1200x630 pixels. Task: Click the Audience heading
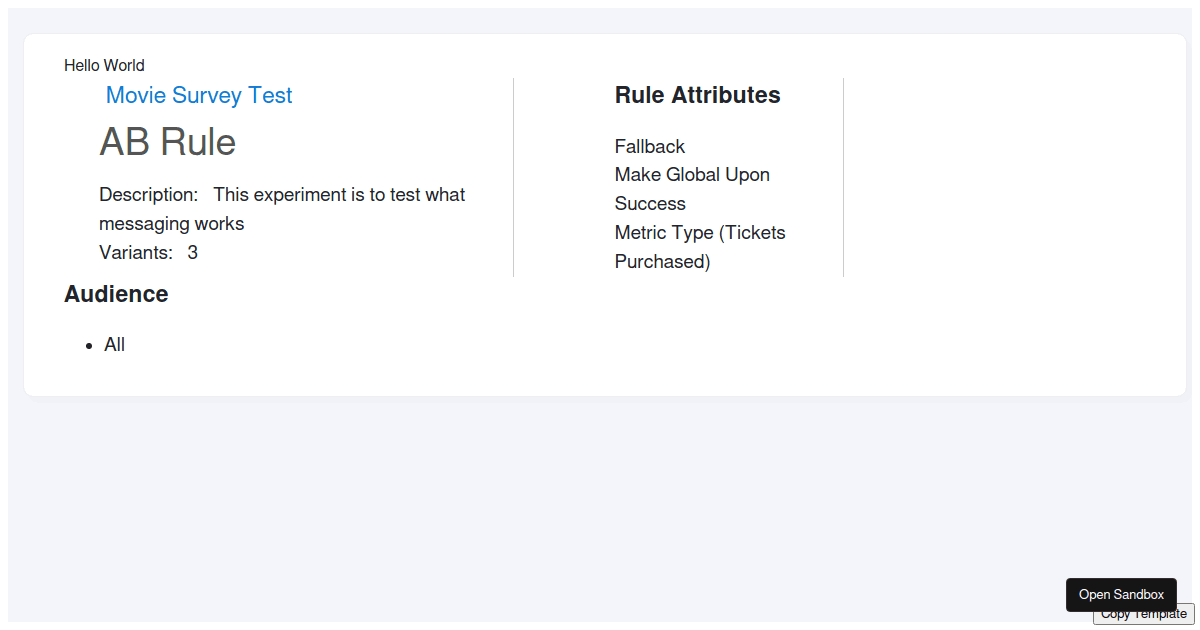point(116,294)
